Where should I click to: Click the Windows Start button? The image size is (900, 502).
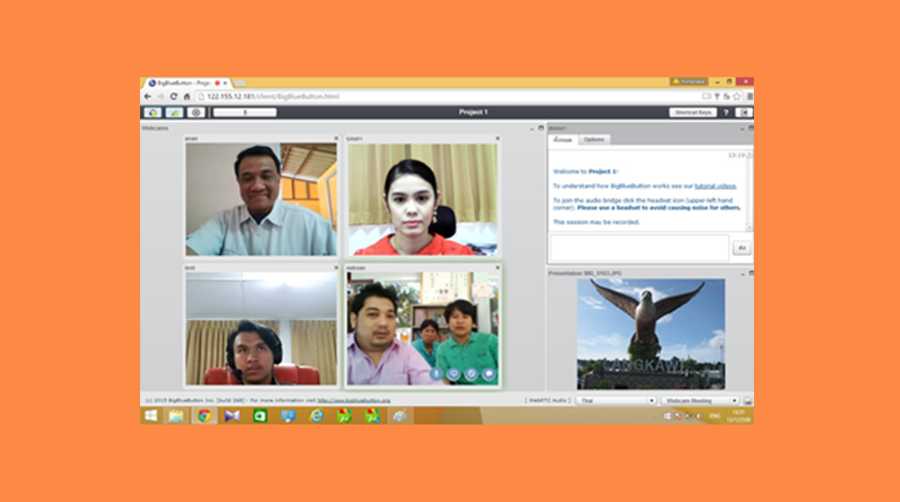point(151,415)
